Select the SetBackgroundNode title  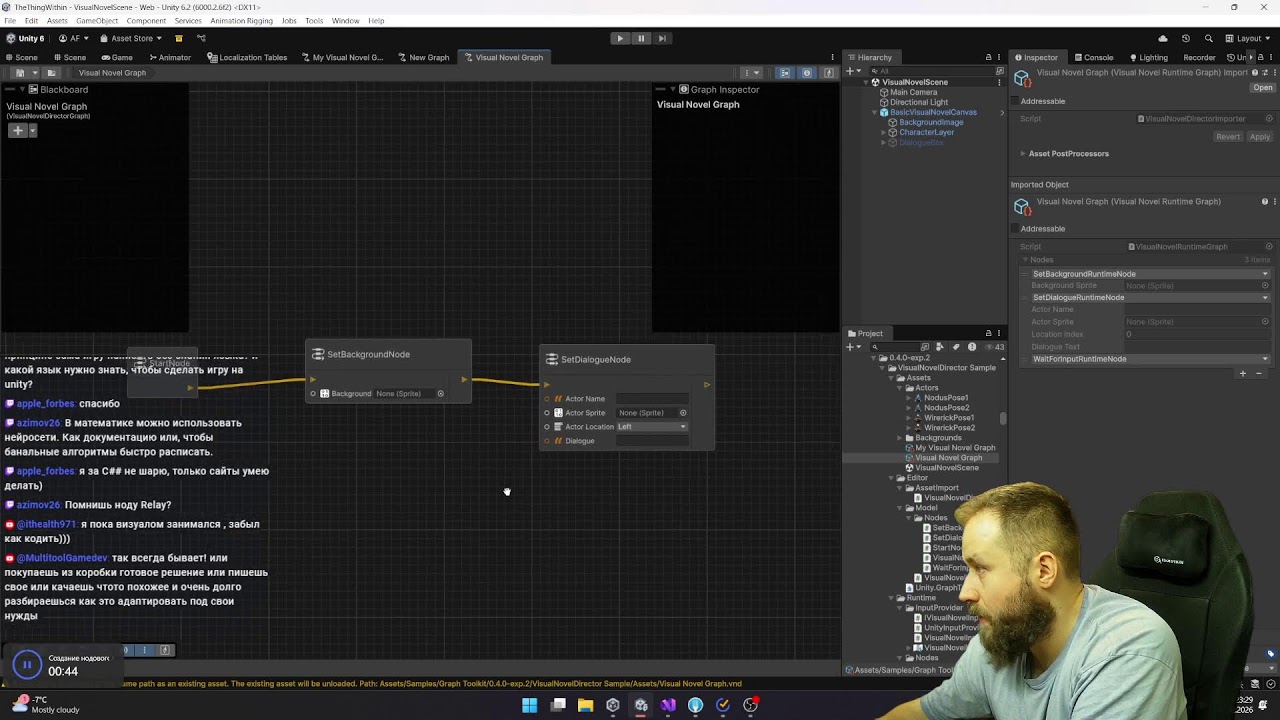pyautogui.click(x=368, y=354)
